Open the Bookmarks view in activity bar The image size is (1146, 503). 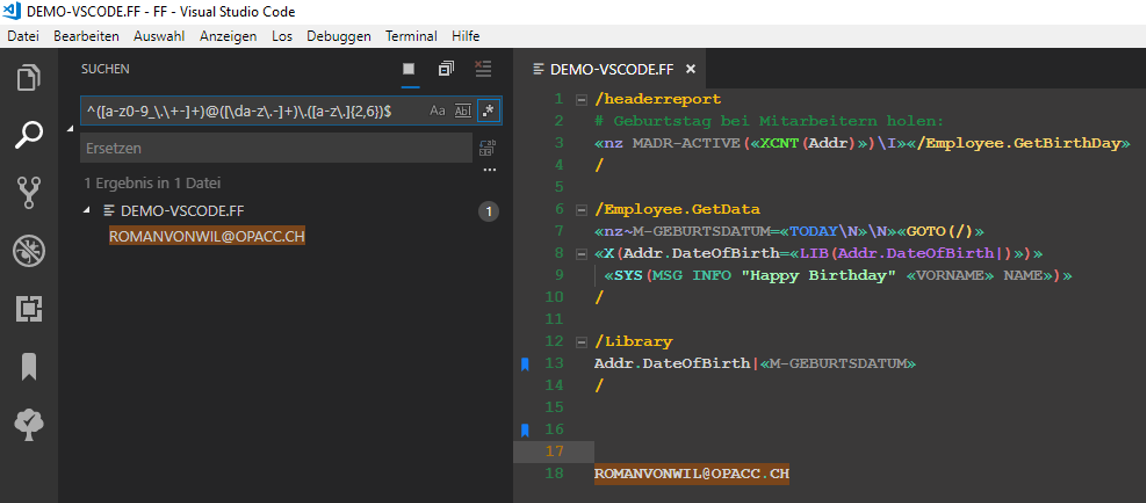(29, 367)
